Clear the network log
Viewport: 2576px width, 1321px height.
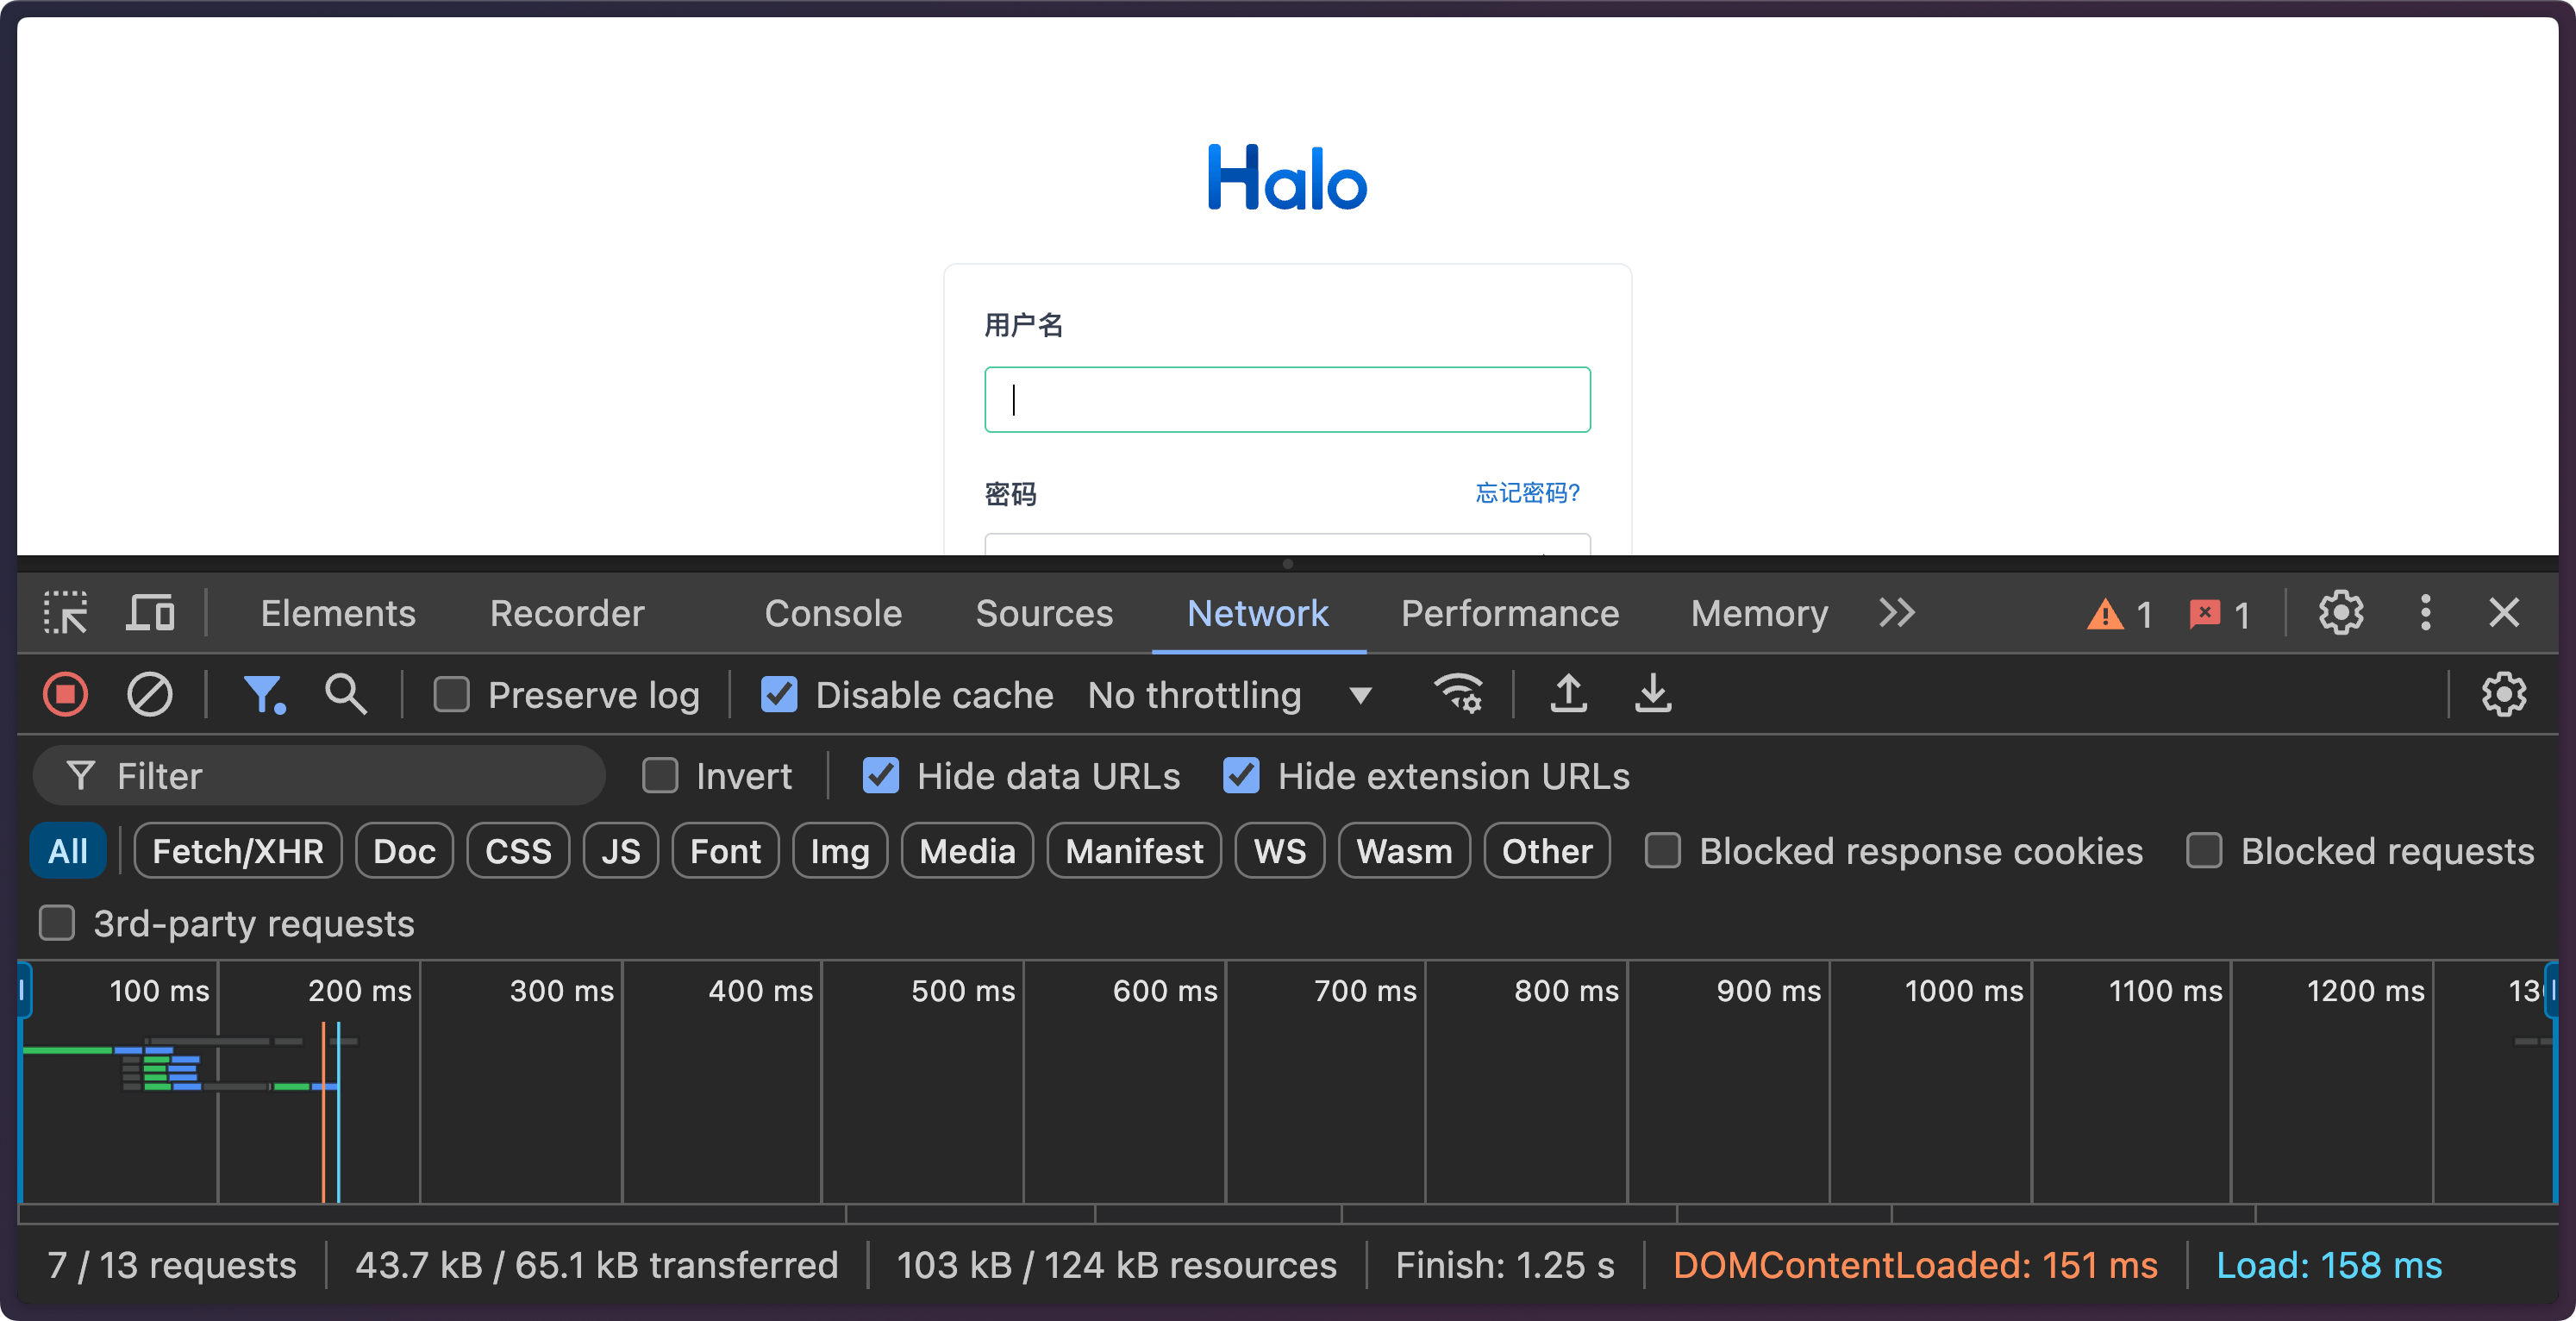click(x=149, y=694)
